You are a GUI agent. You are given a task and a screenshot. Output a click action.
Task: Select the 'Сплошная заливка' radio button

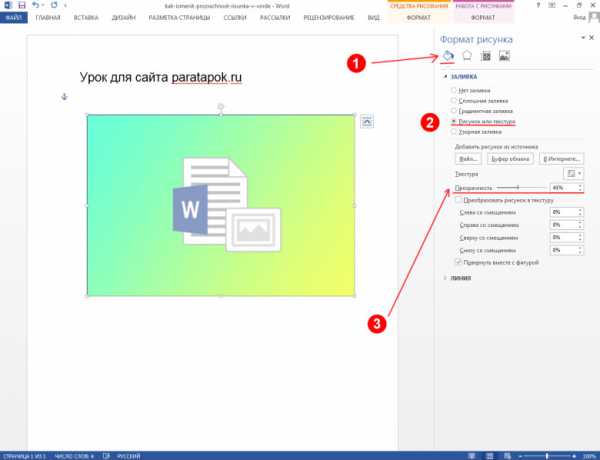[453, 101]
